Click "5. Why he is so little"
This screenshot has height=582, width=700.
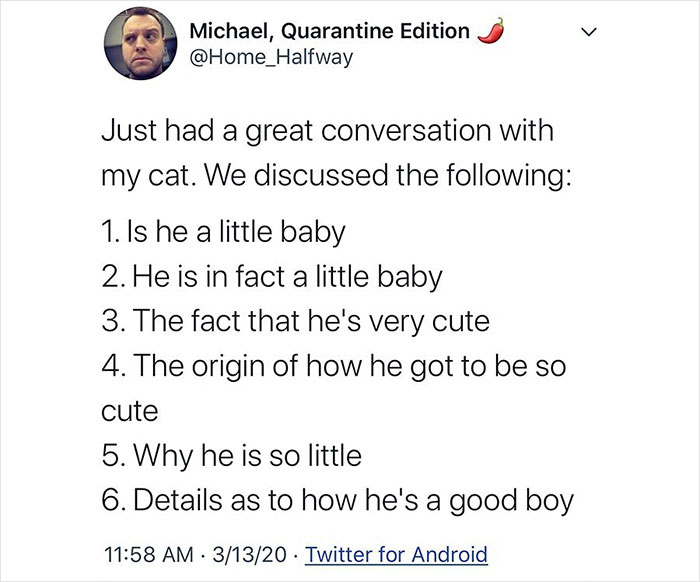click(232, 456)
